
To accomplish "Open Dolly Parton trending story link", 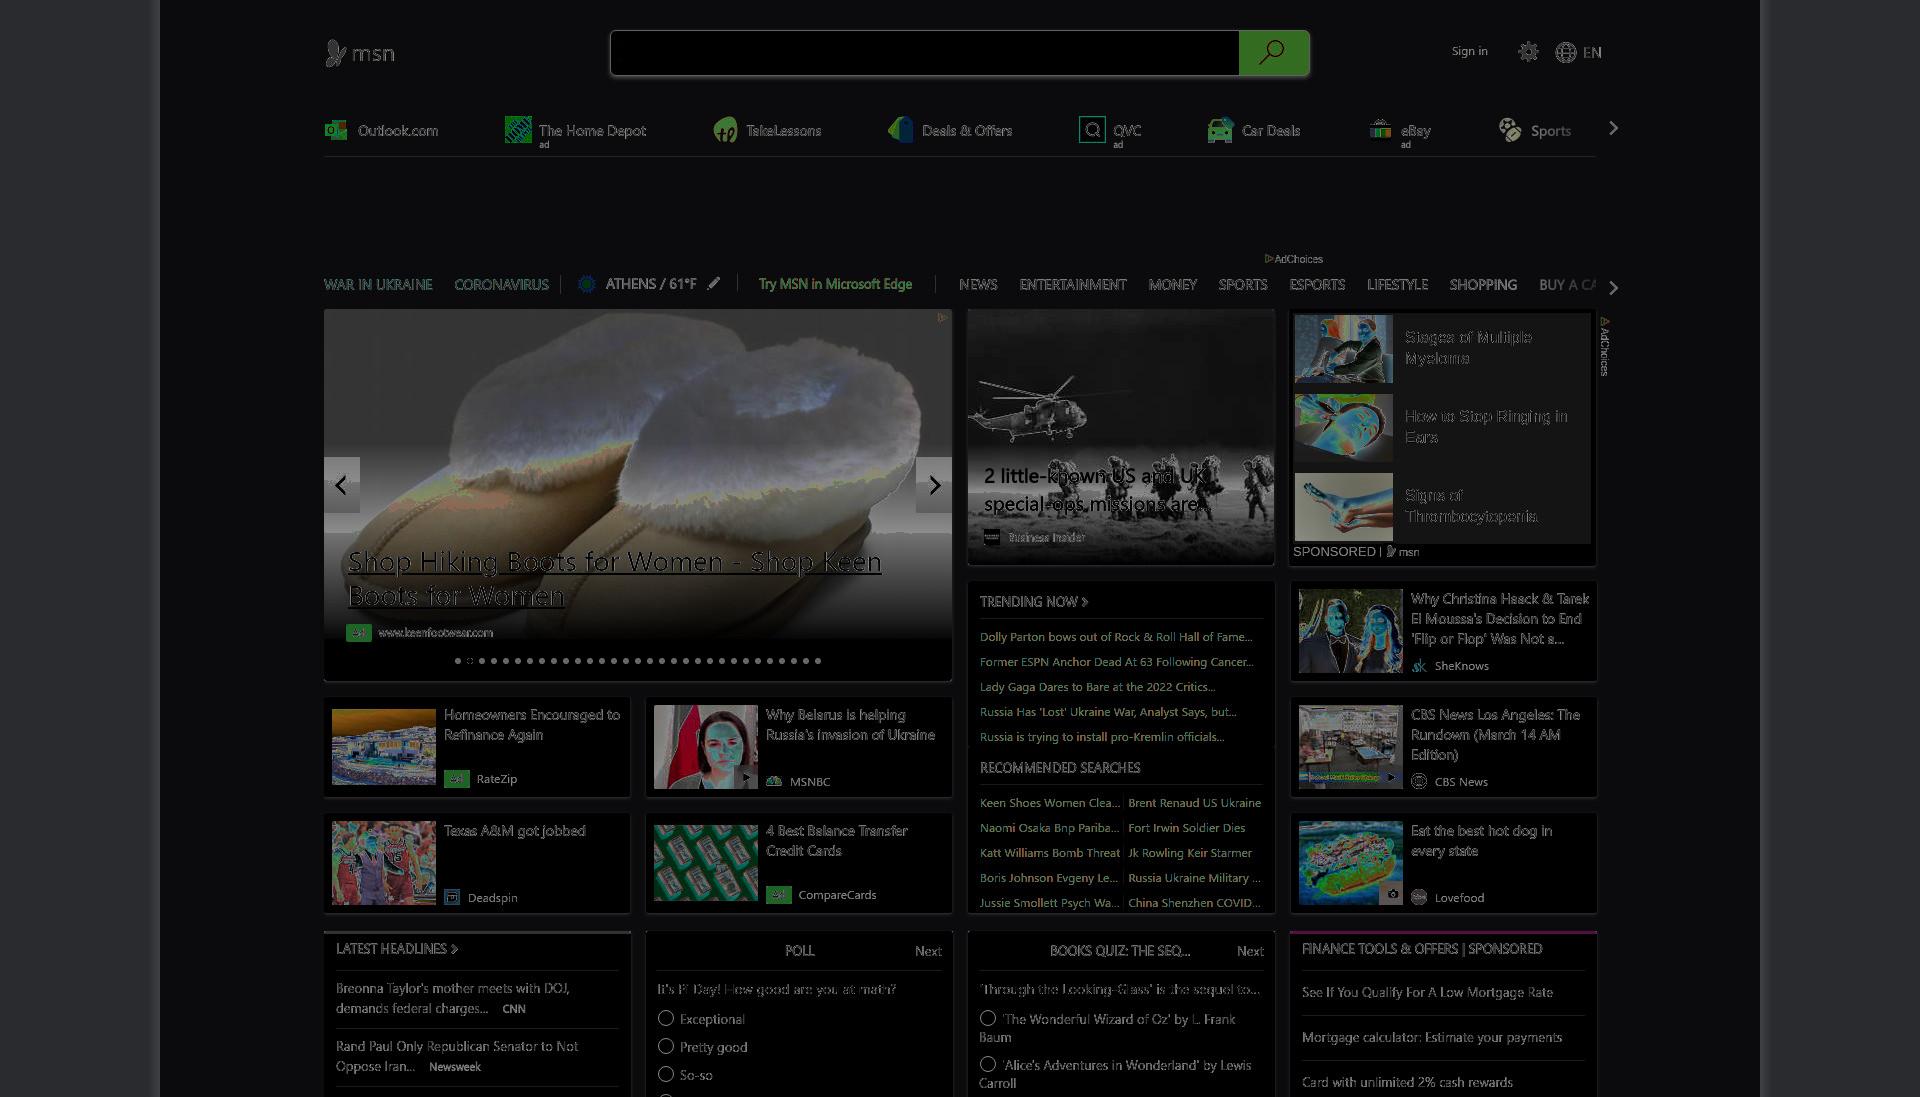I will (1116, 636).
